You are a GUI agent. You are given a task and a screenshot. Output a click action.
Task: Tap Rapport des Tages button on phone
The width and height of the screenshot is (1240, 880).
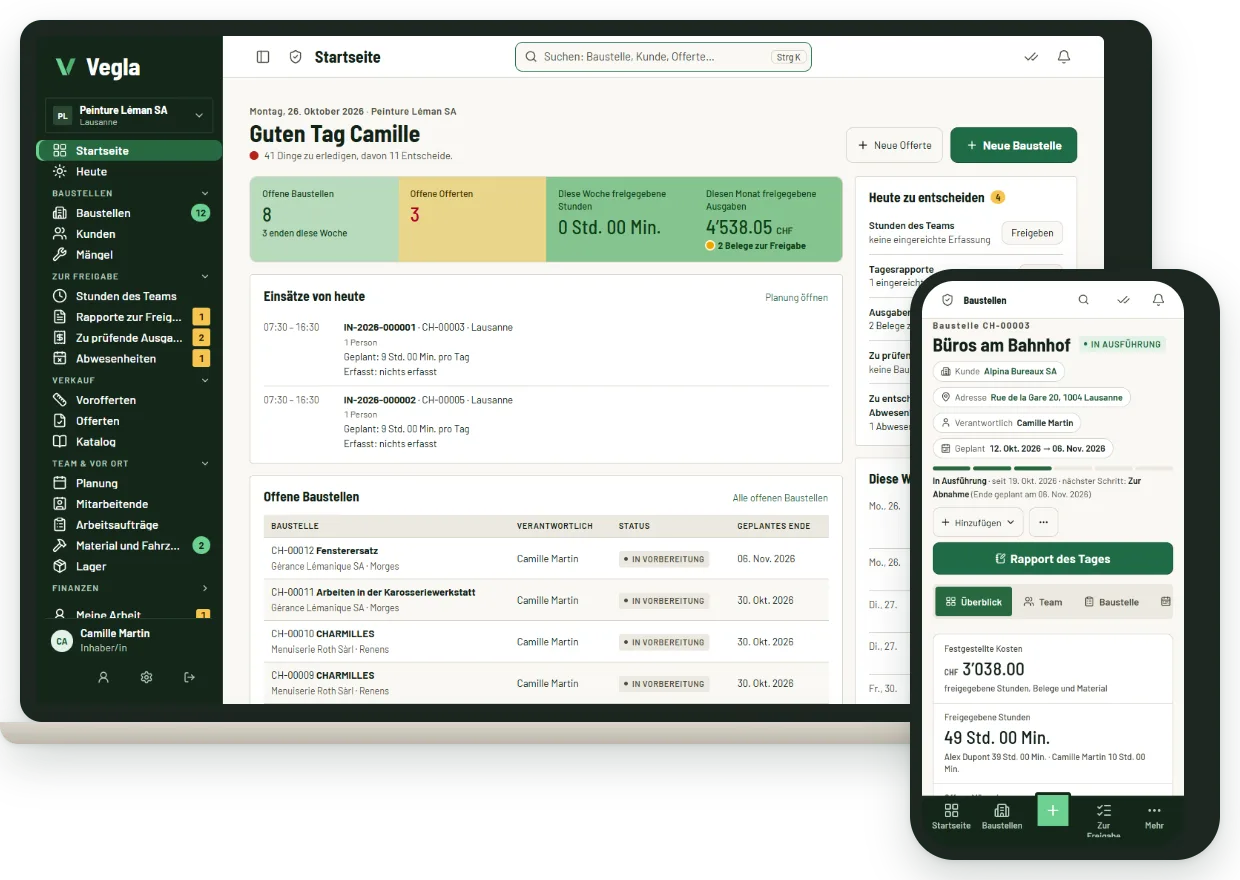tap(1053, 559)
